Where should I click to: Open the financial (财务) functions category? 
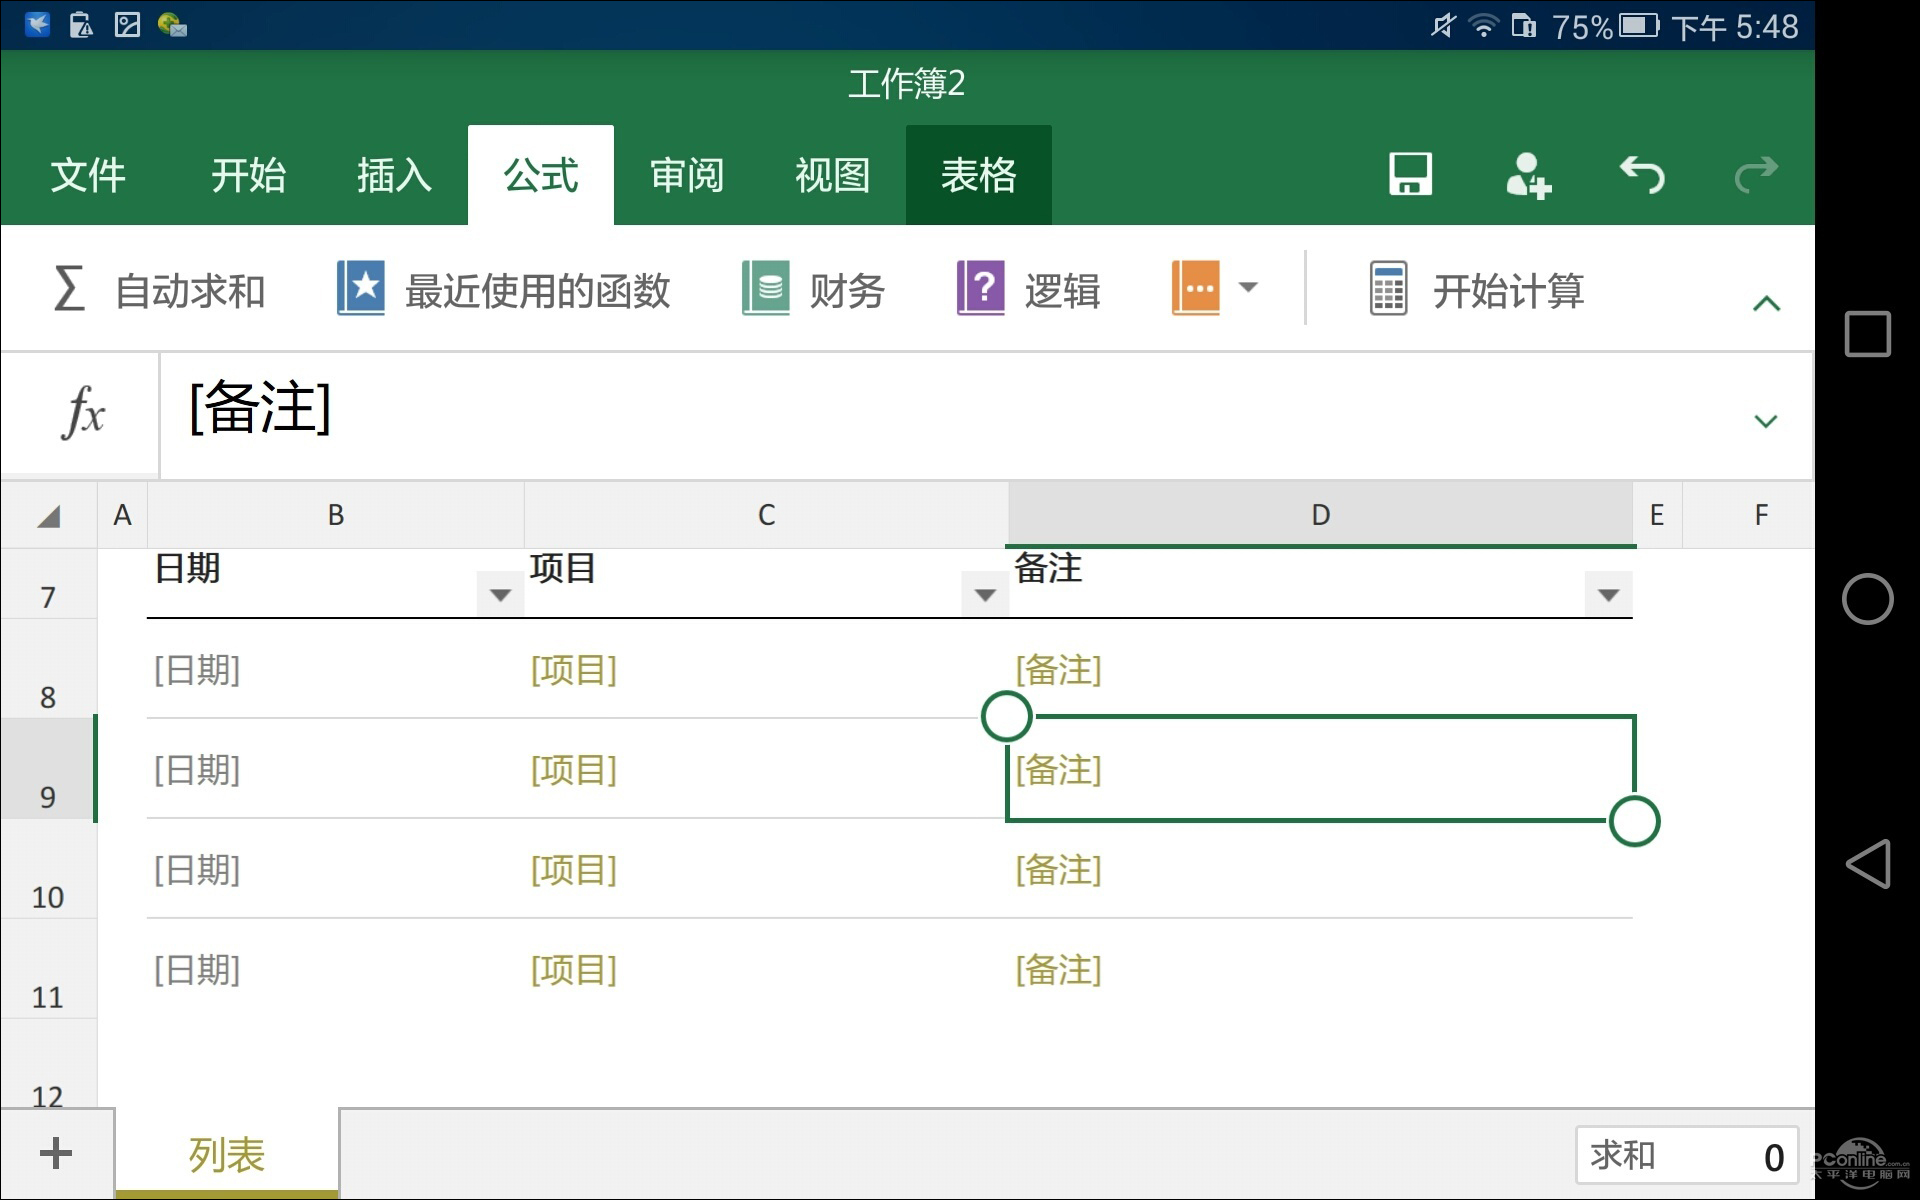pos(815,290)
